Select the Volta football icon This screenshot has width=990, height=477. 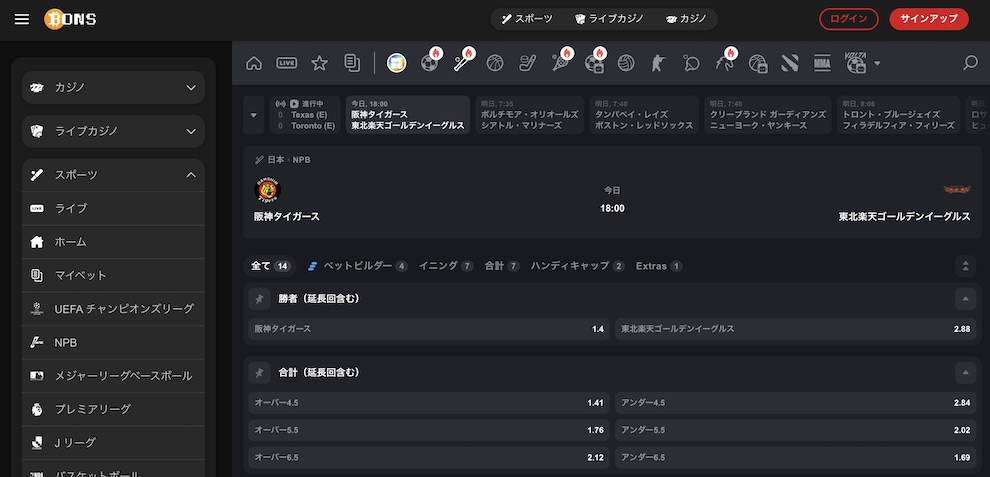(855, 63)
